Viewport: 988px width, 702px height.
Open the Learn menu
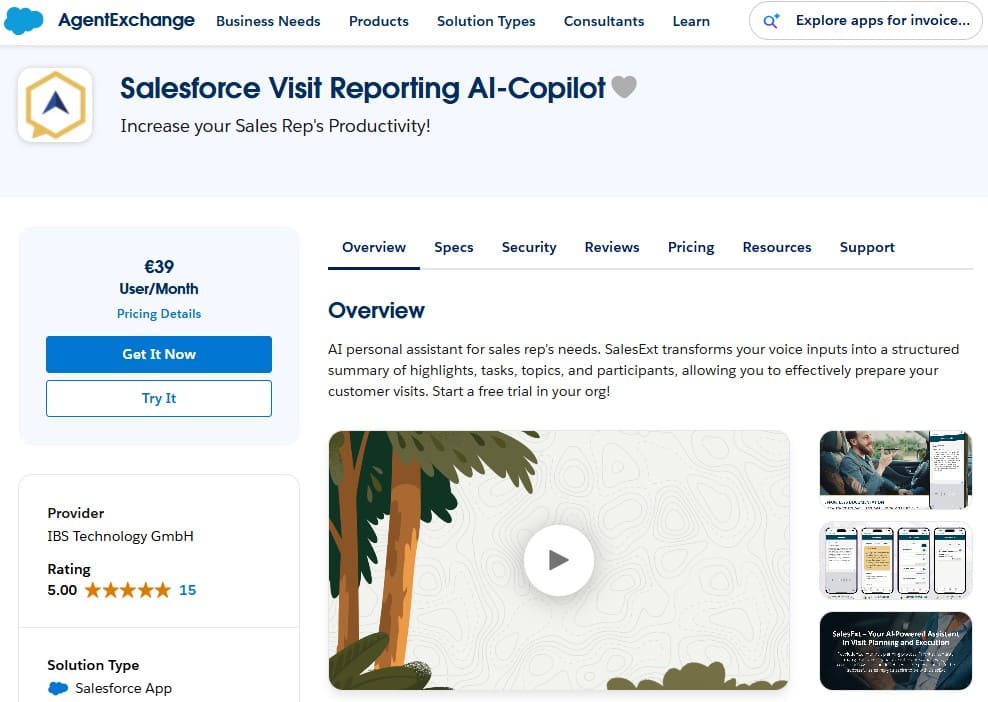point(691,21)
